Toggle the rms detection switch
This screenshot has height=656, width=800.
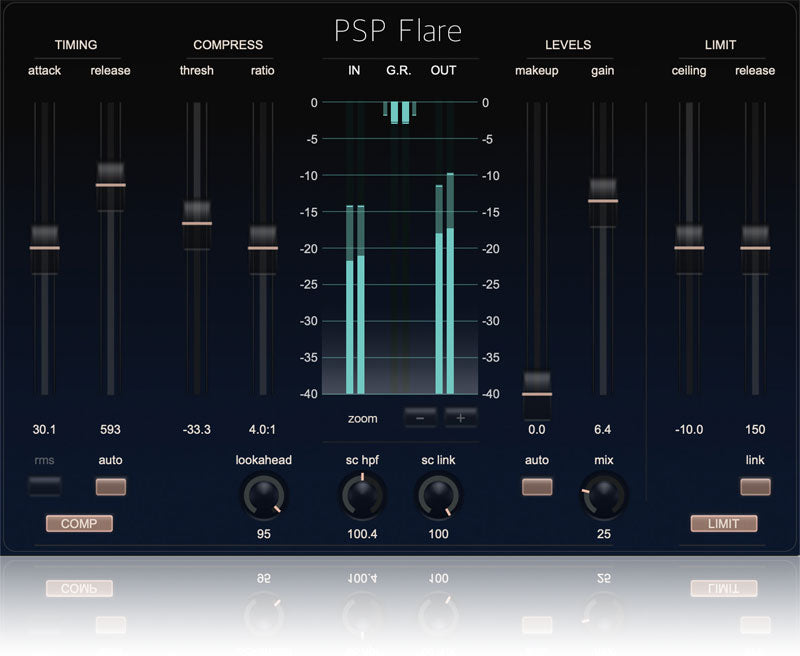click(44, 486)
